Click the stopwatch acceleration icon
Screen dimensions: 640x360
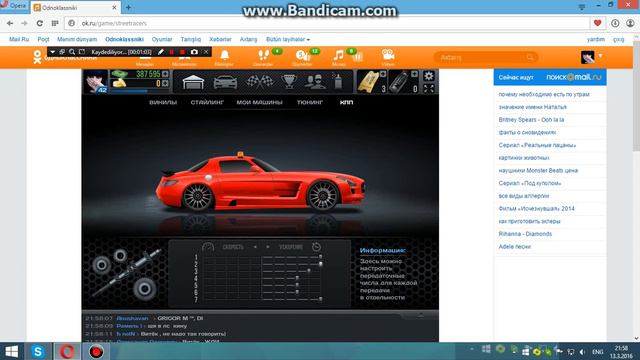pyautogui.click(x=316, y=247)
